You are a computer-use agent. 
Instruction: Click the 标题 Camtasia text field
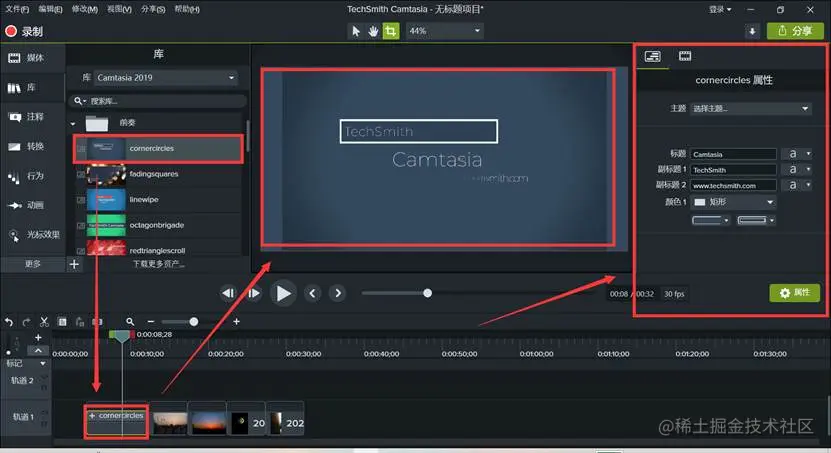[x=733, y=154]
